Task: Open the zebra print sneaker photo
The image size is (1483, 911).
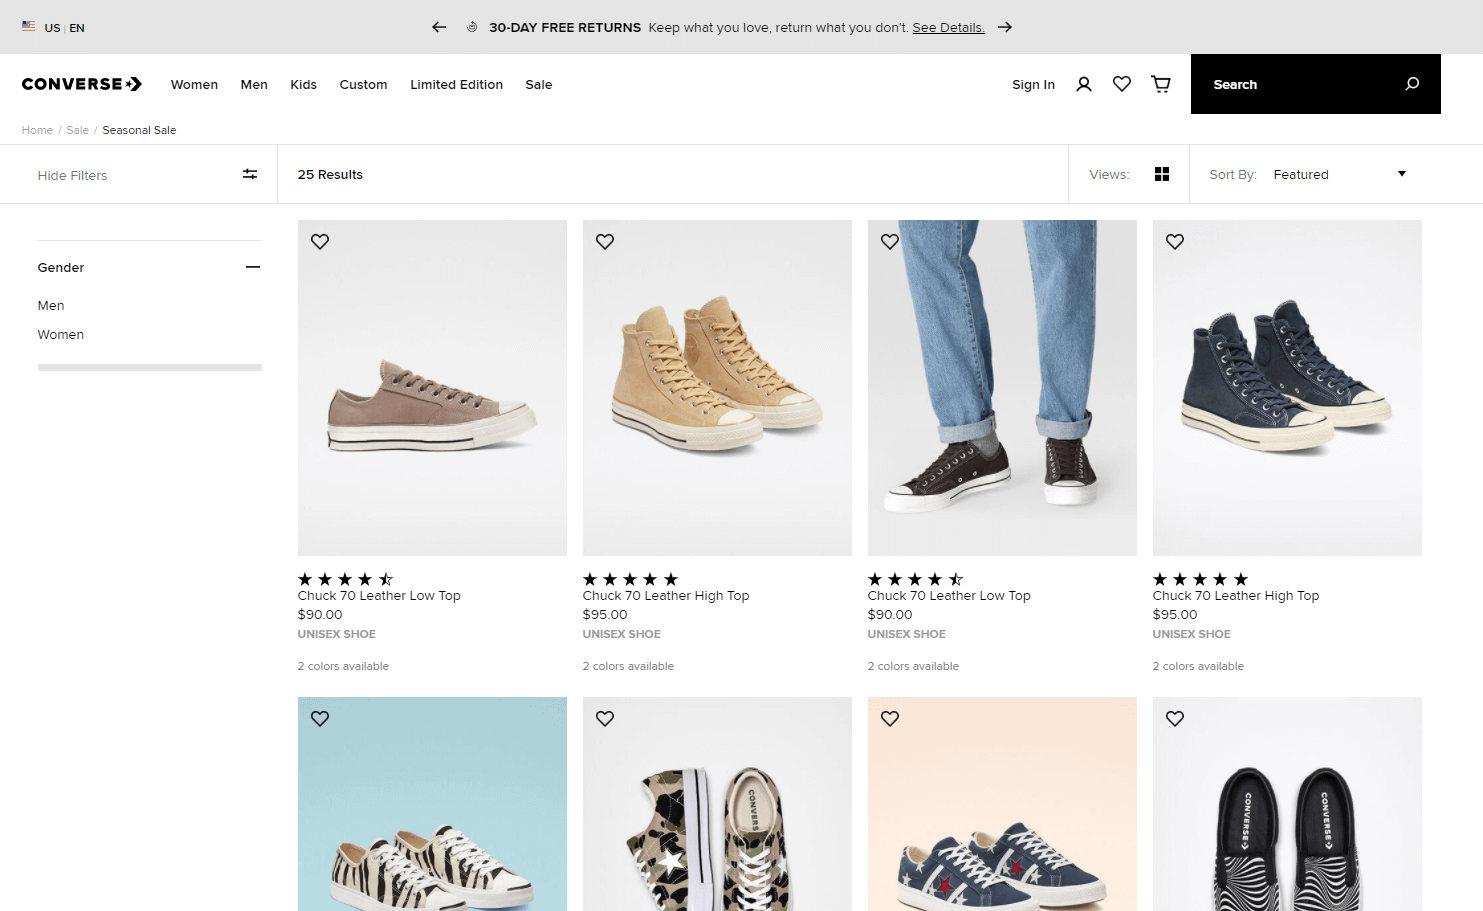Action: pos(432,804)
